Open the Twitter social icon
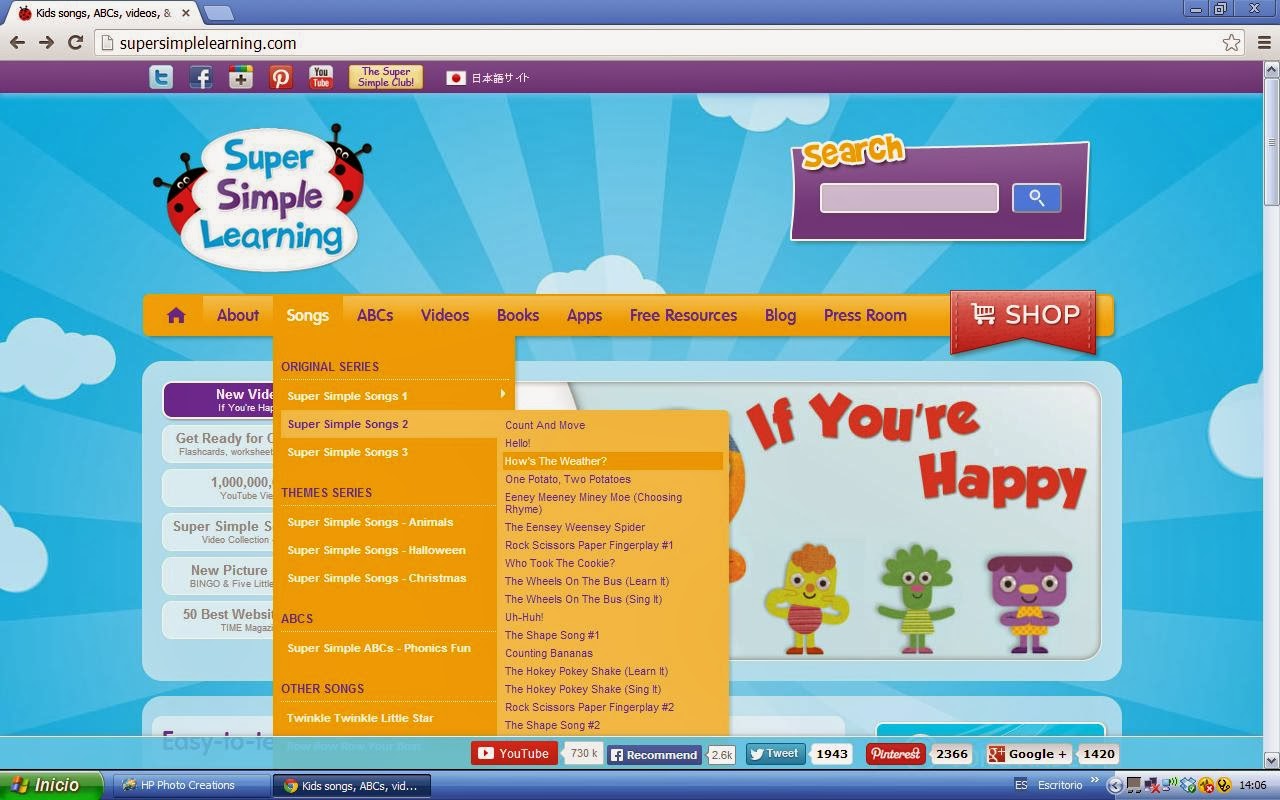Viewport: 1280px width, 800px height. (161, 77)
